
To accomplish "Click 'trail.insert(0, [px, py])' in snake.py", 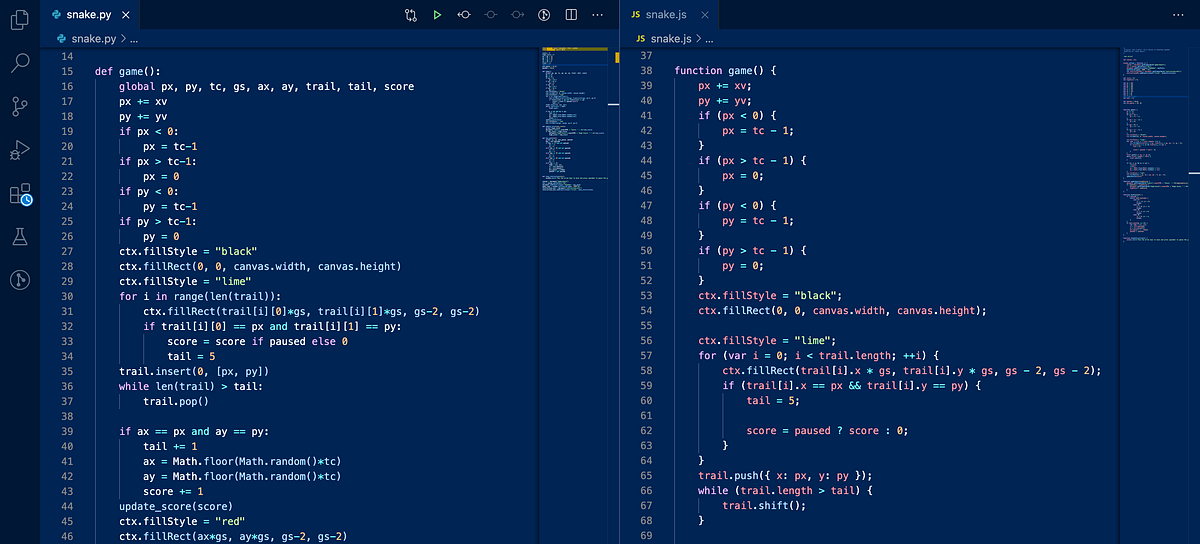I will [x=194, y=371].
